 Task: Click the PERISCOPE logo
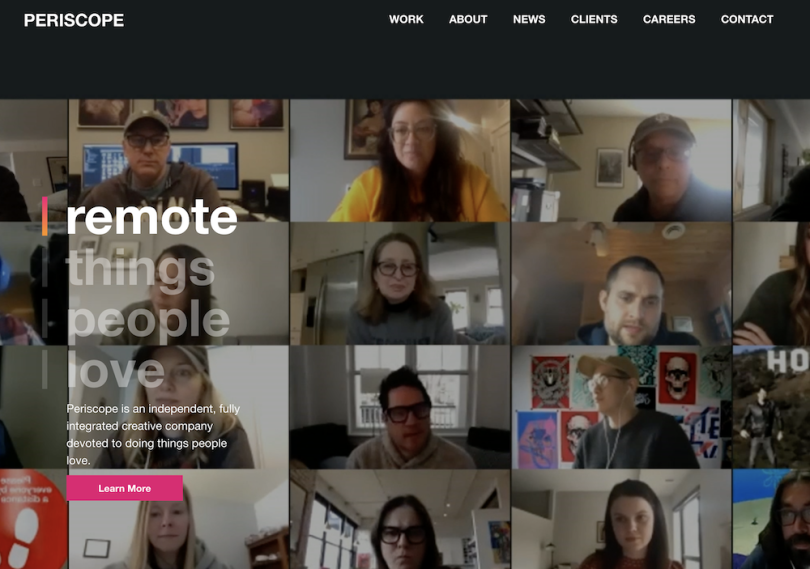coord(74,20)
